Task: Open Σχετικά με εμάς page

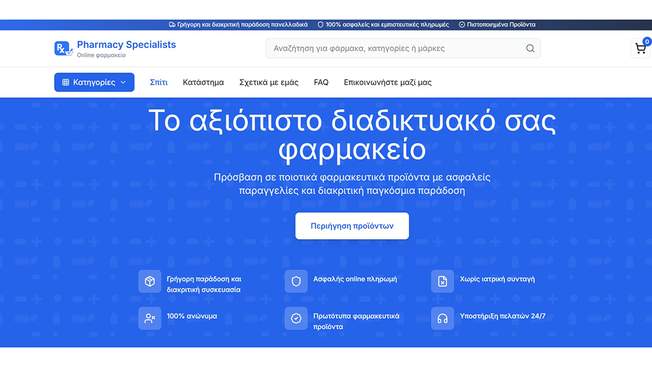Action: (269, 82)
